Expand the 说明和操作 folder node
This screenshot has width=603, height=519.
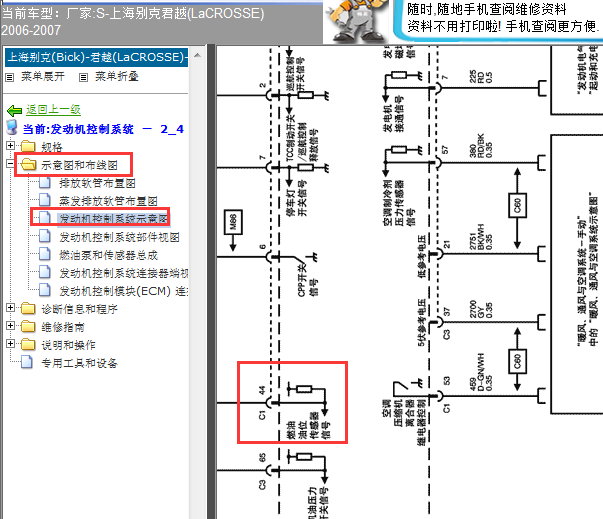(10, 344)
